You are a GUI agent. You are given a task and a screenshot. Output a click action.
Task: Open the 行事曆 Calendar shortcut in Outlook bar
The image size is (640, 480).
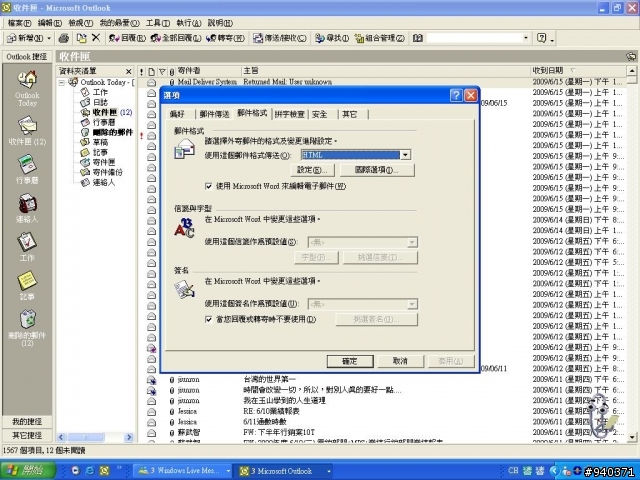click(27, 169)
